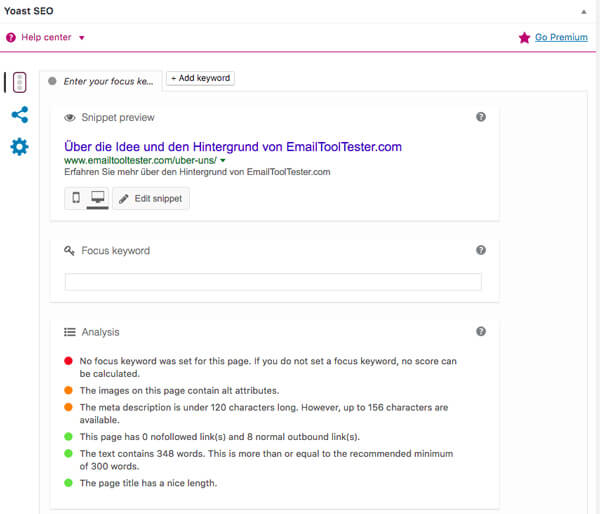Click the red bullet for no focus keyword

pyautogui.click(x=68, y=361)
